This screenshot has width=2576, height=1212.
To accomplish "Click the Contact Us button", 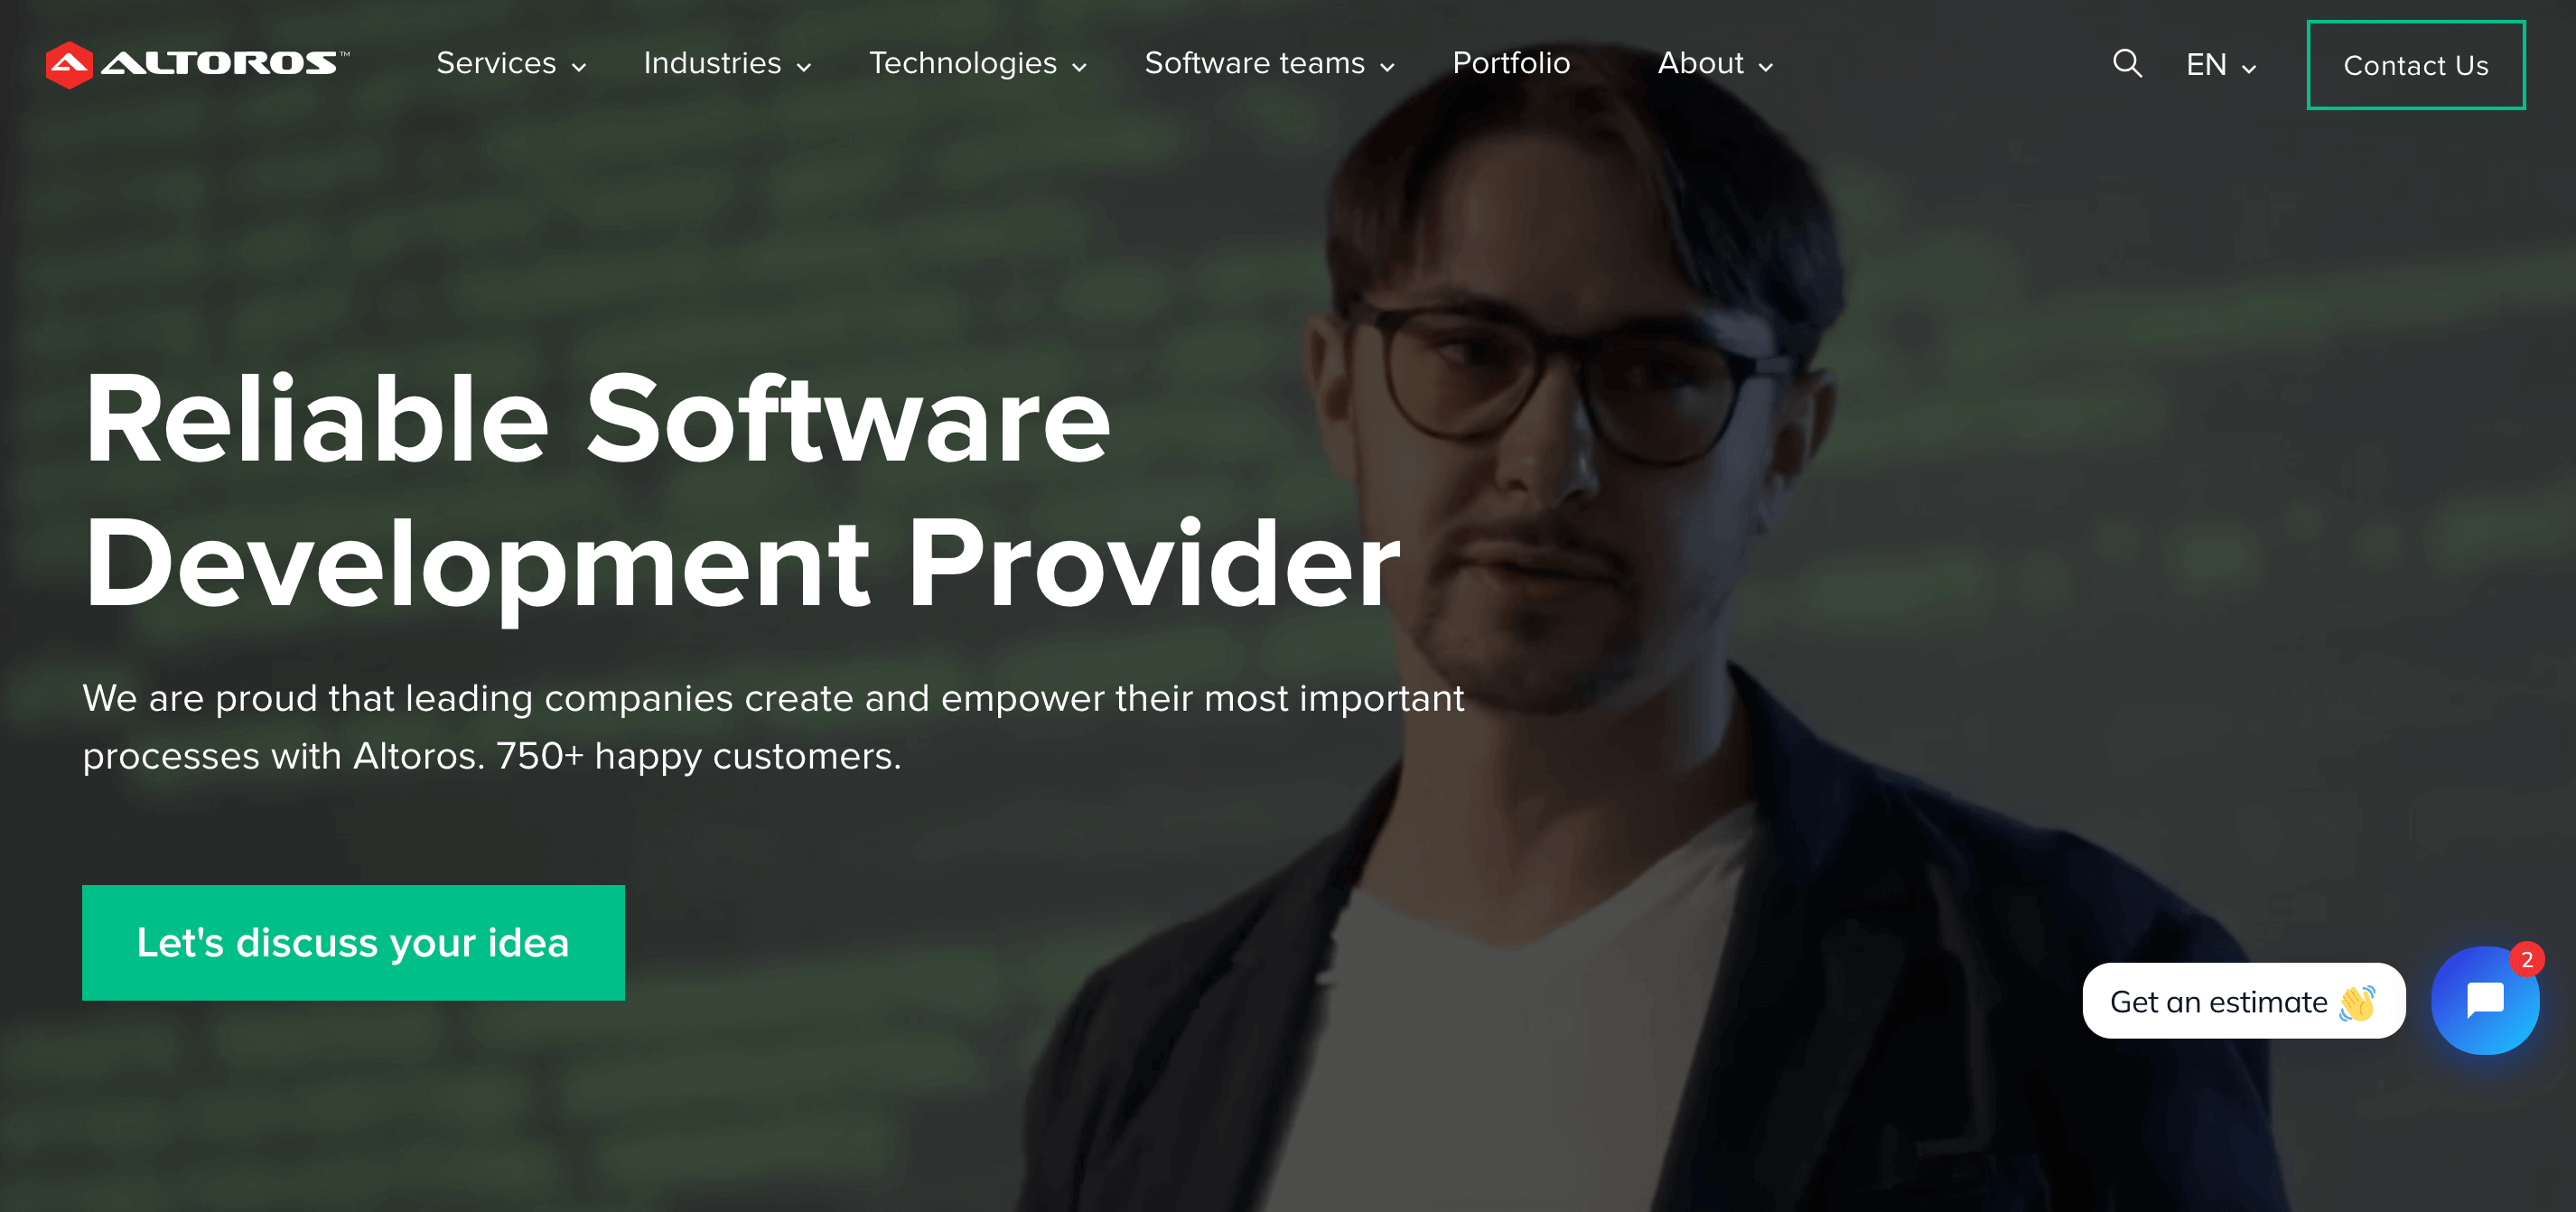I will coord(2416,65).
